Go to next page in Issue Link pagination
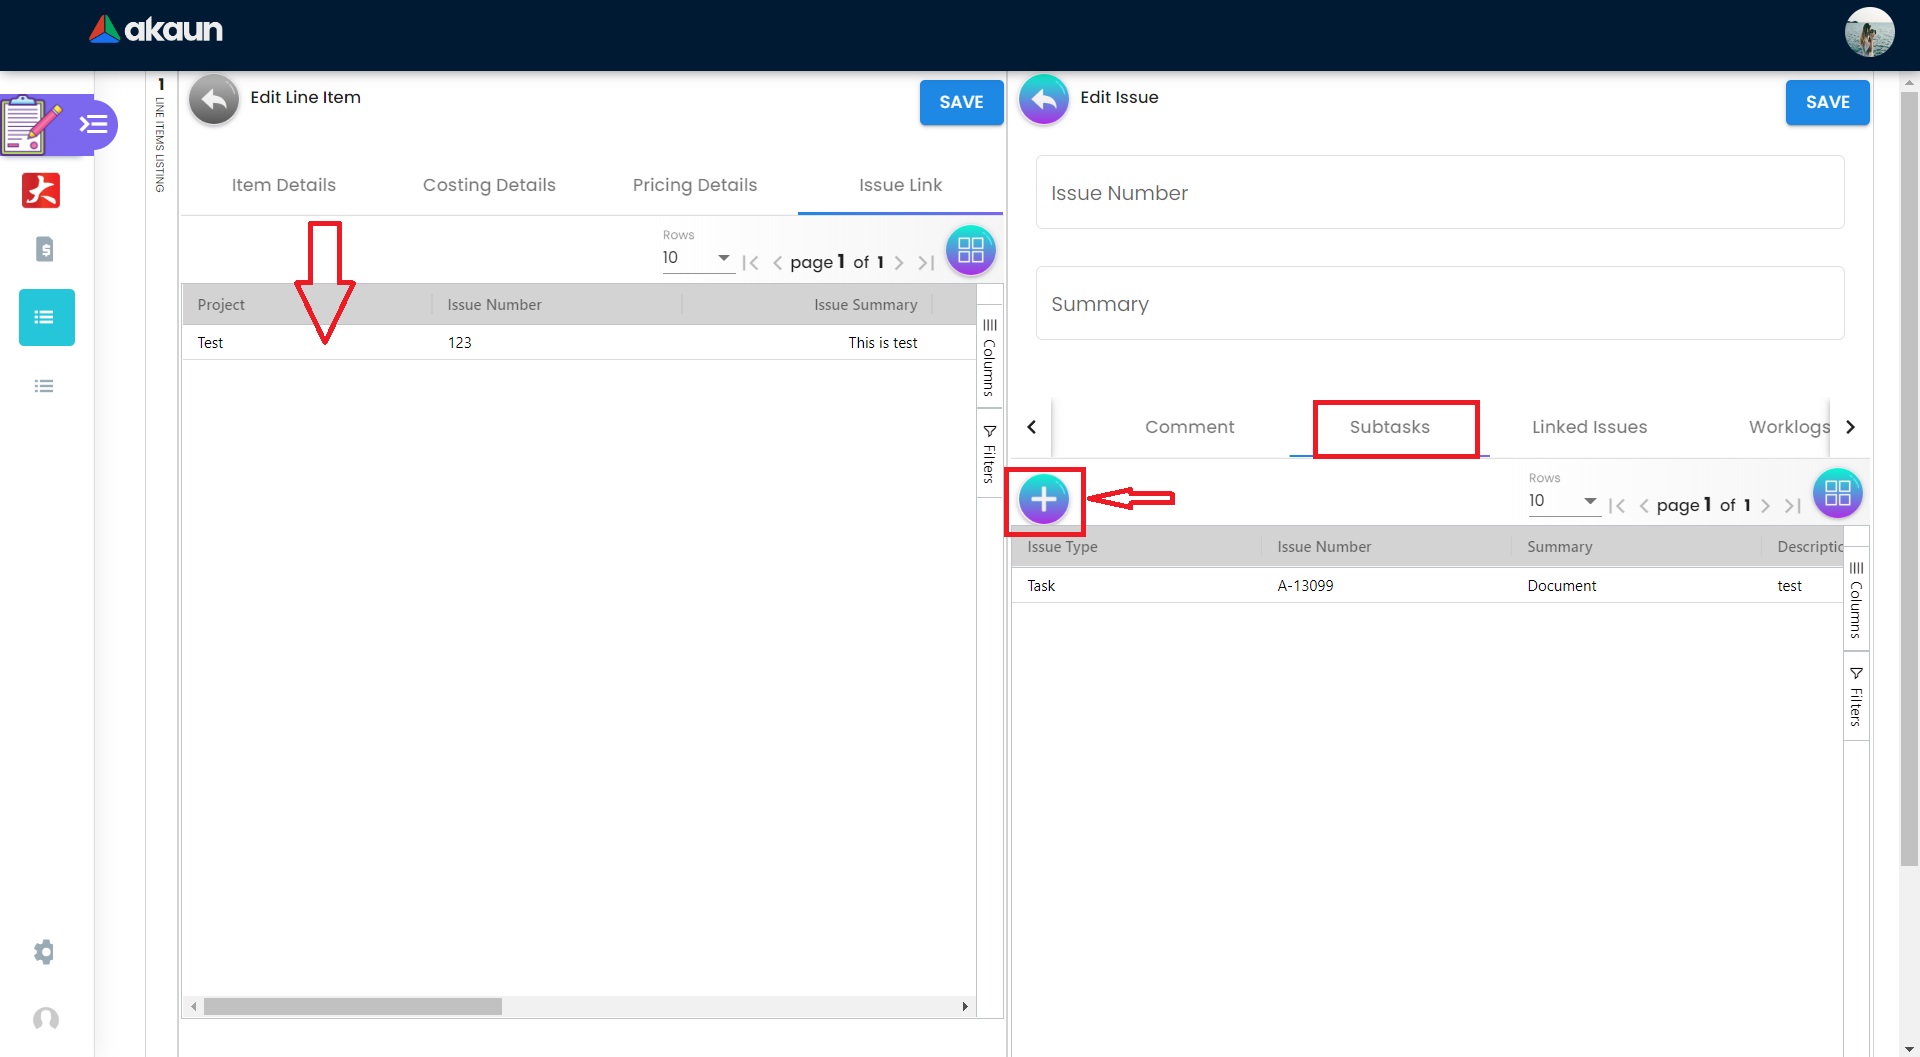The height and width of the screenshot is (1057, 1920). [x=899, y=263]
